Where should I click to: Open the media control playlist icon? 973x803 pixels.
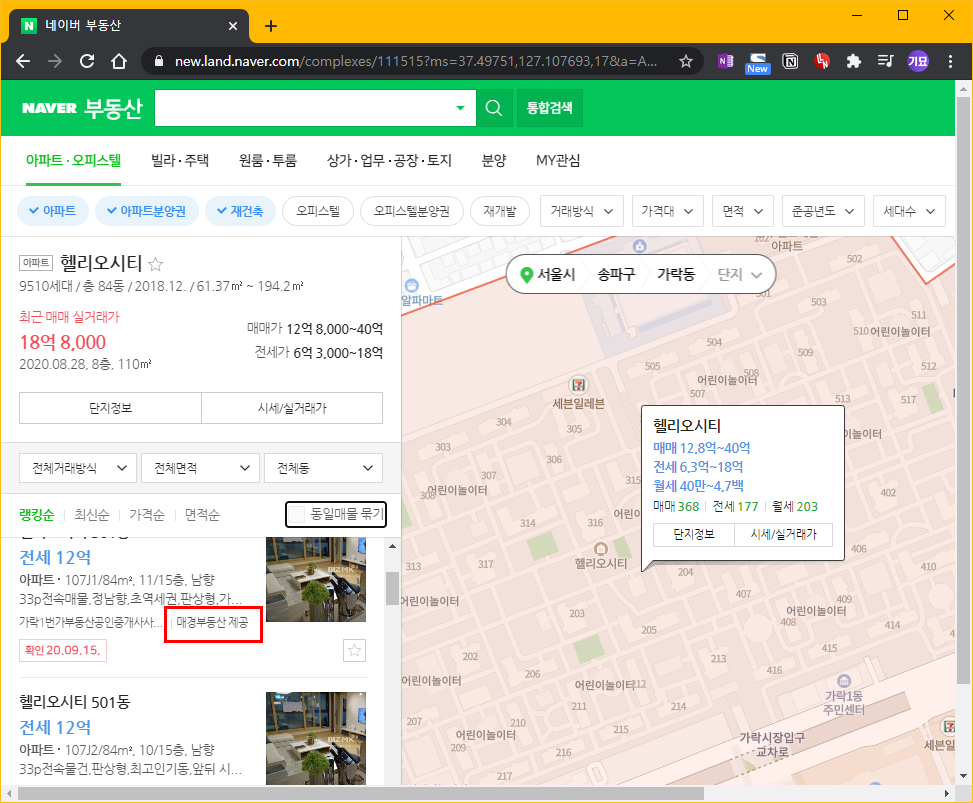tap(886, 61)
